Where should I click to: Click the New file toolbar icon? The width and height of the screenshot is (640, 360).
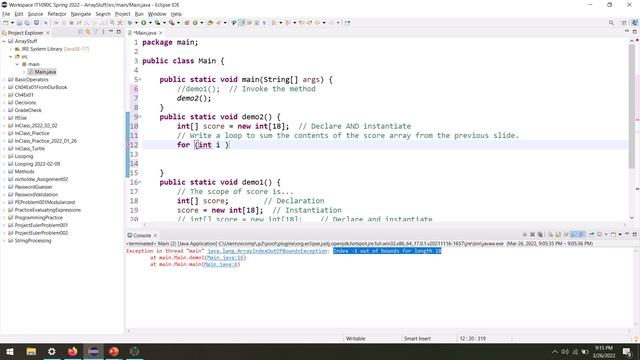[6, 23]
